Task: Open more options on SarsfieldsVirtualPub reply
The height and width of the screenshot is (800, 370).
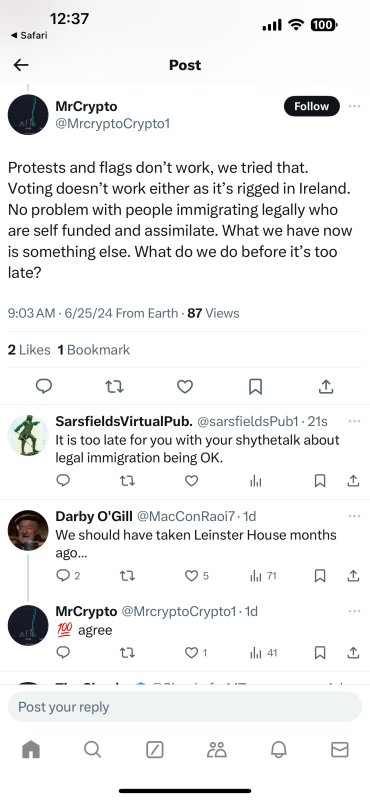Action: point(354,421)
